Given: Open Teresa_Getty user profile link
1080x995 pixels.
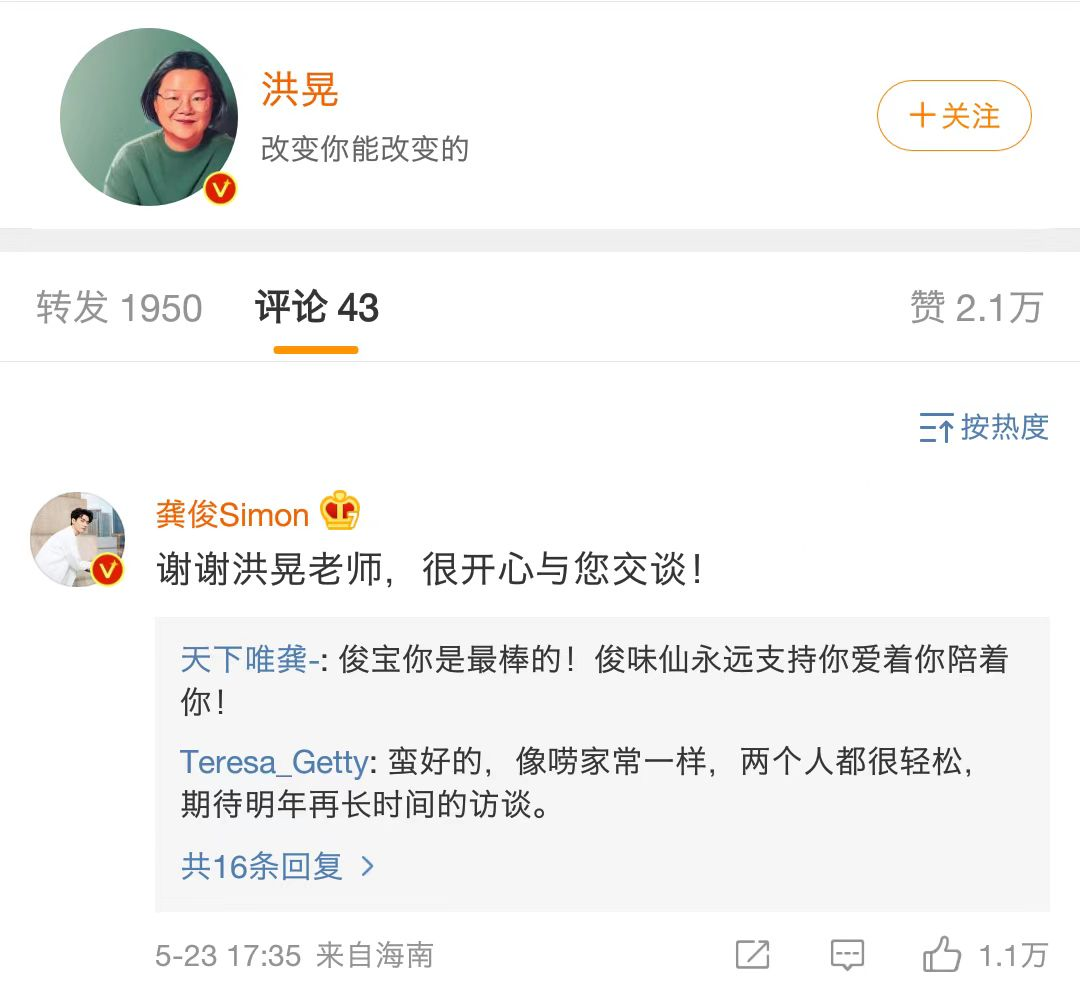Looking at the screenshot, I should (274, 763).
